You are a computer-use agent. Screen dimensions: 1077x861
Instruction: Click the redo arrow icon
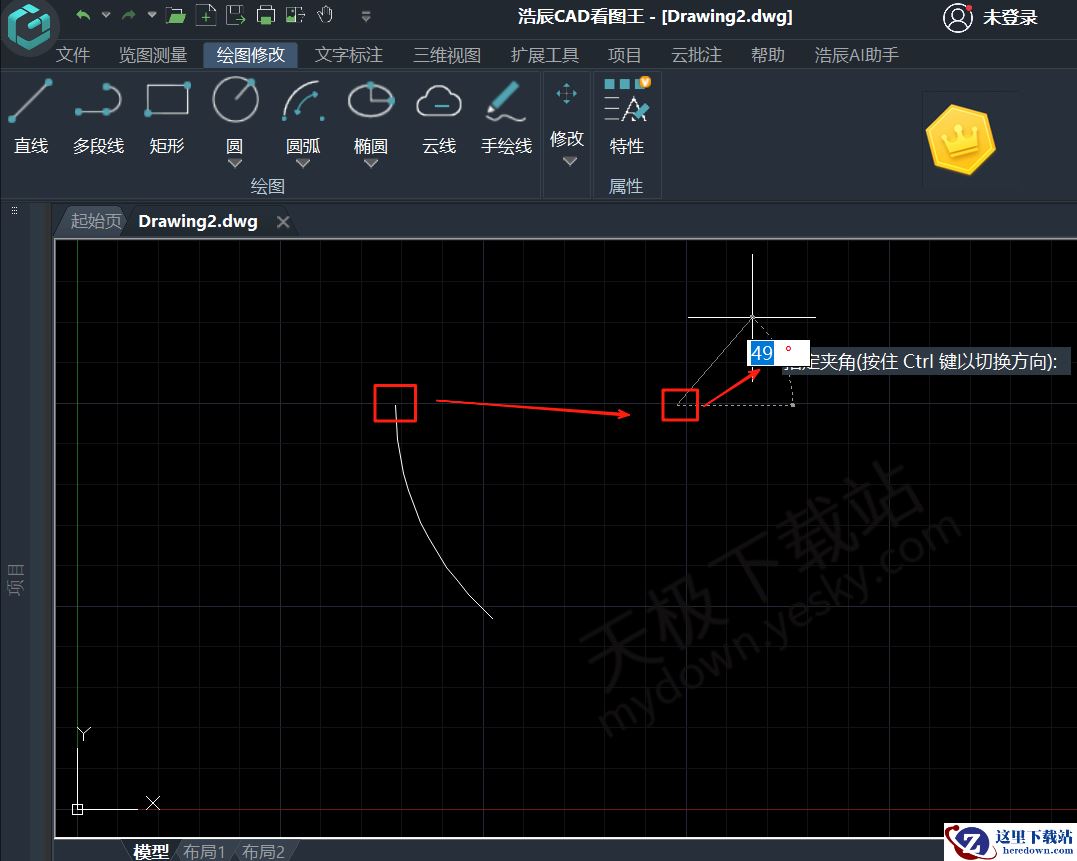tap(128, 15)
